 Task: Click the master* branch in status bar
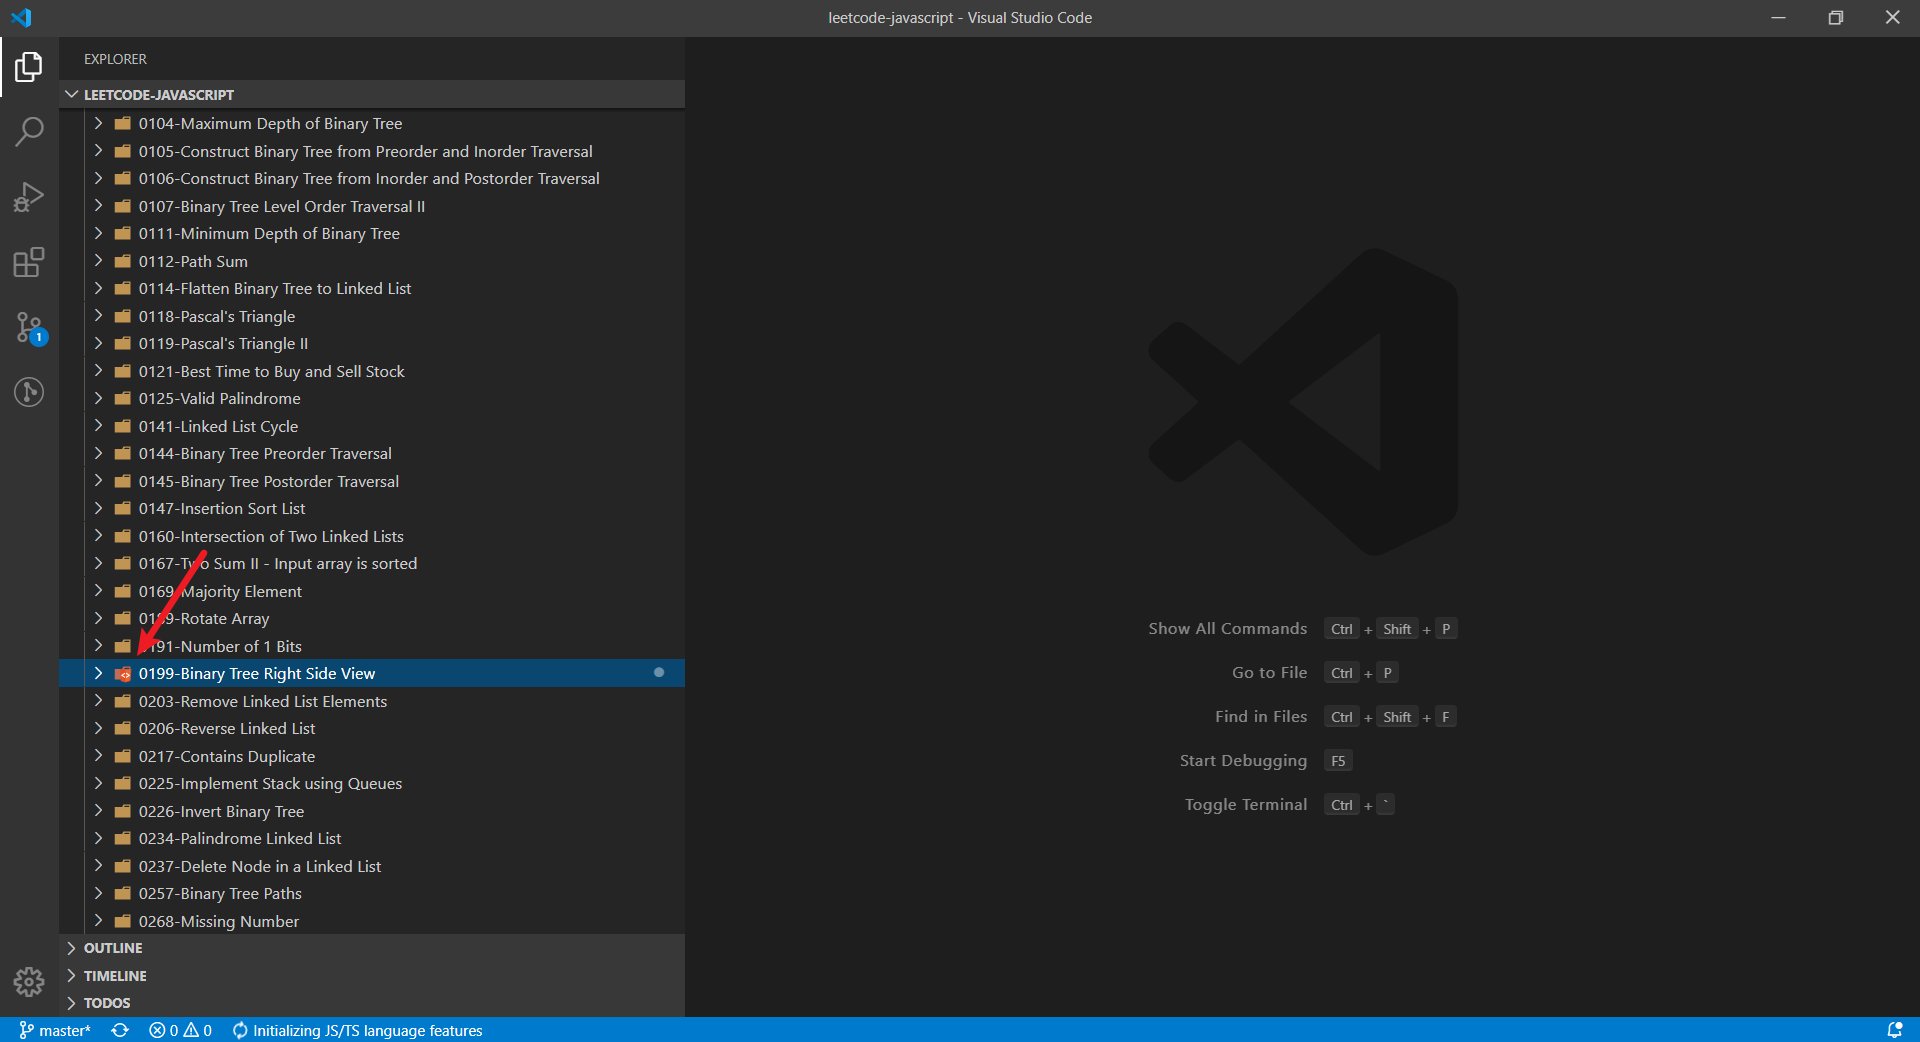55,1030
